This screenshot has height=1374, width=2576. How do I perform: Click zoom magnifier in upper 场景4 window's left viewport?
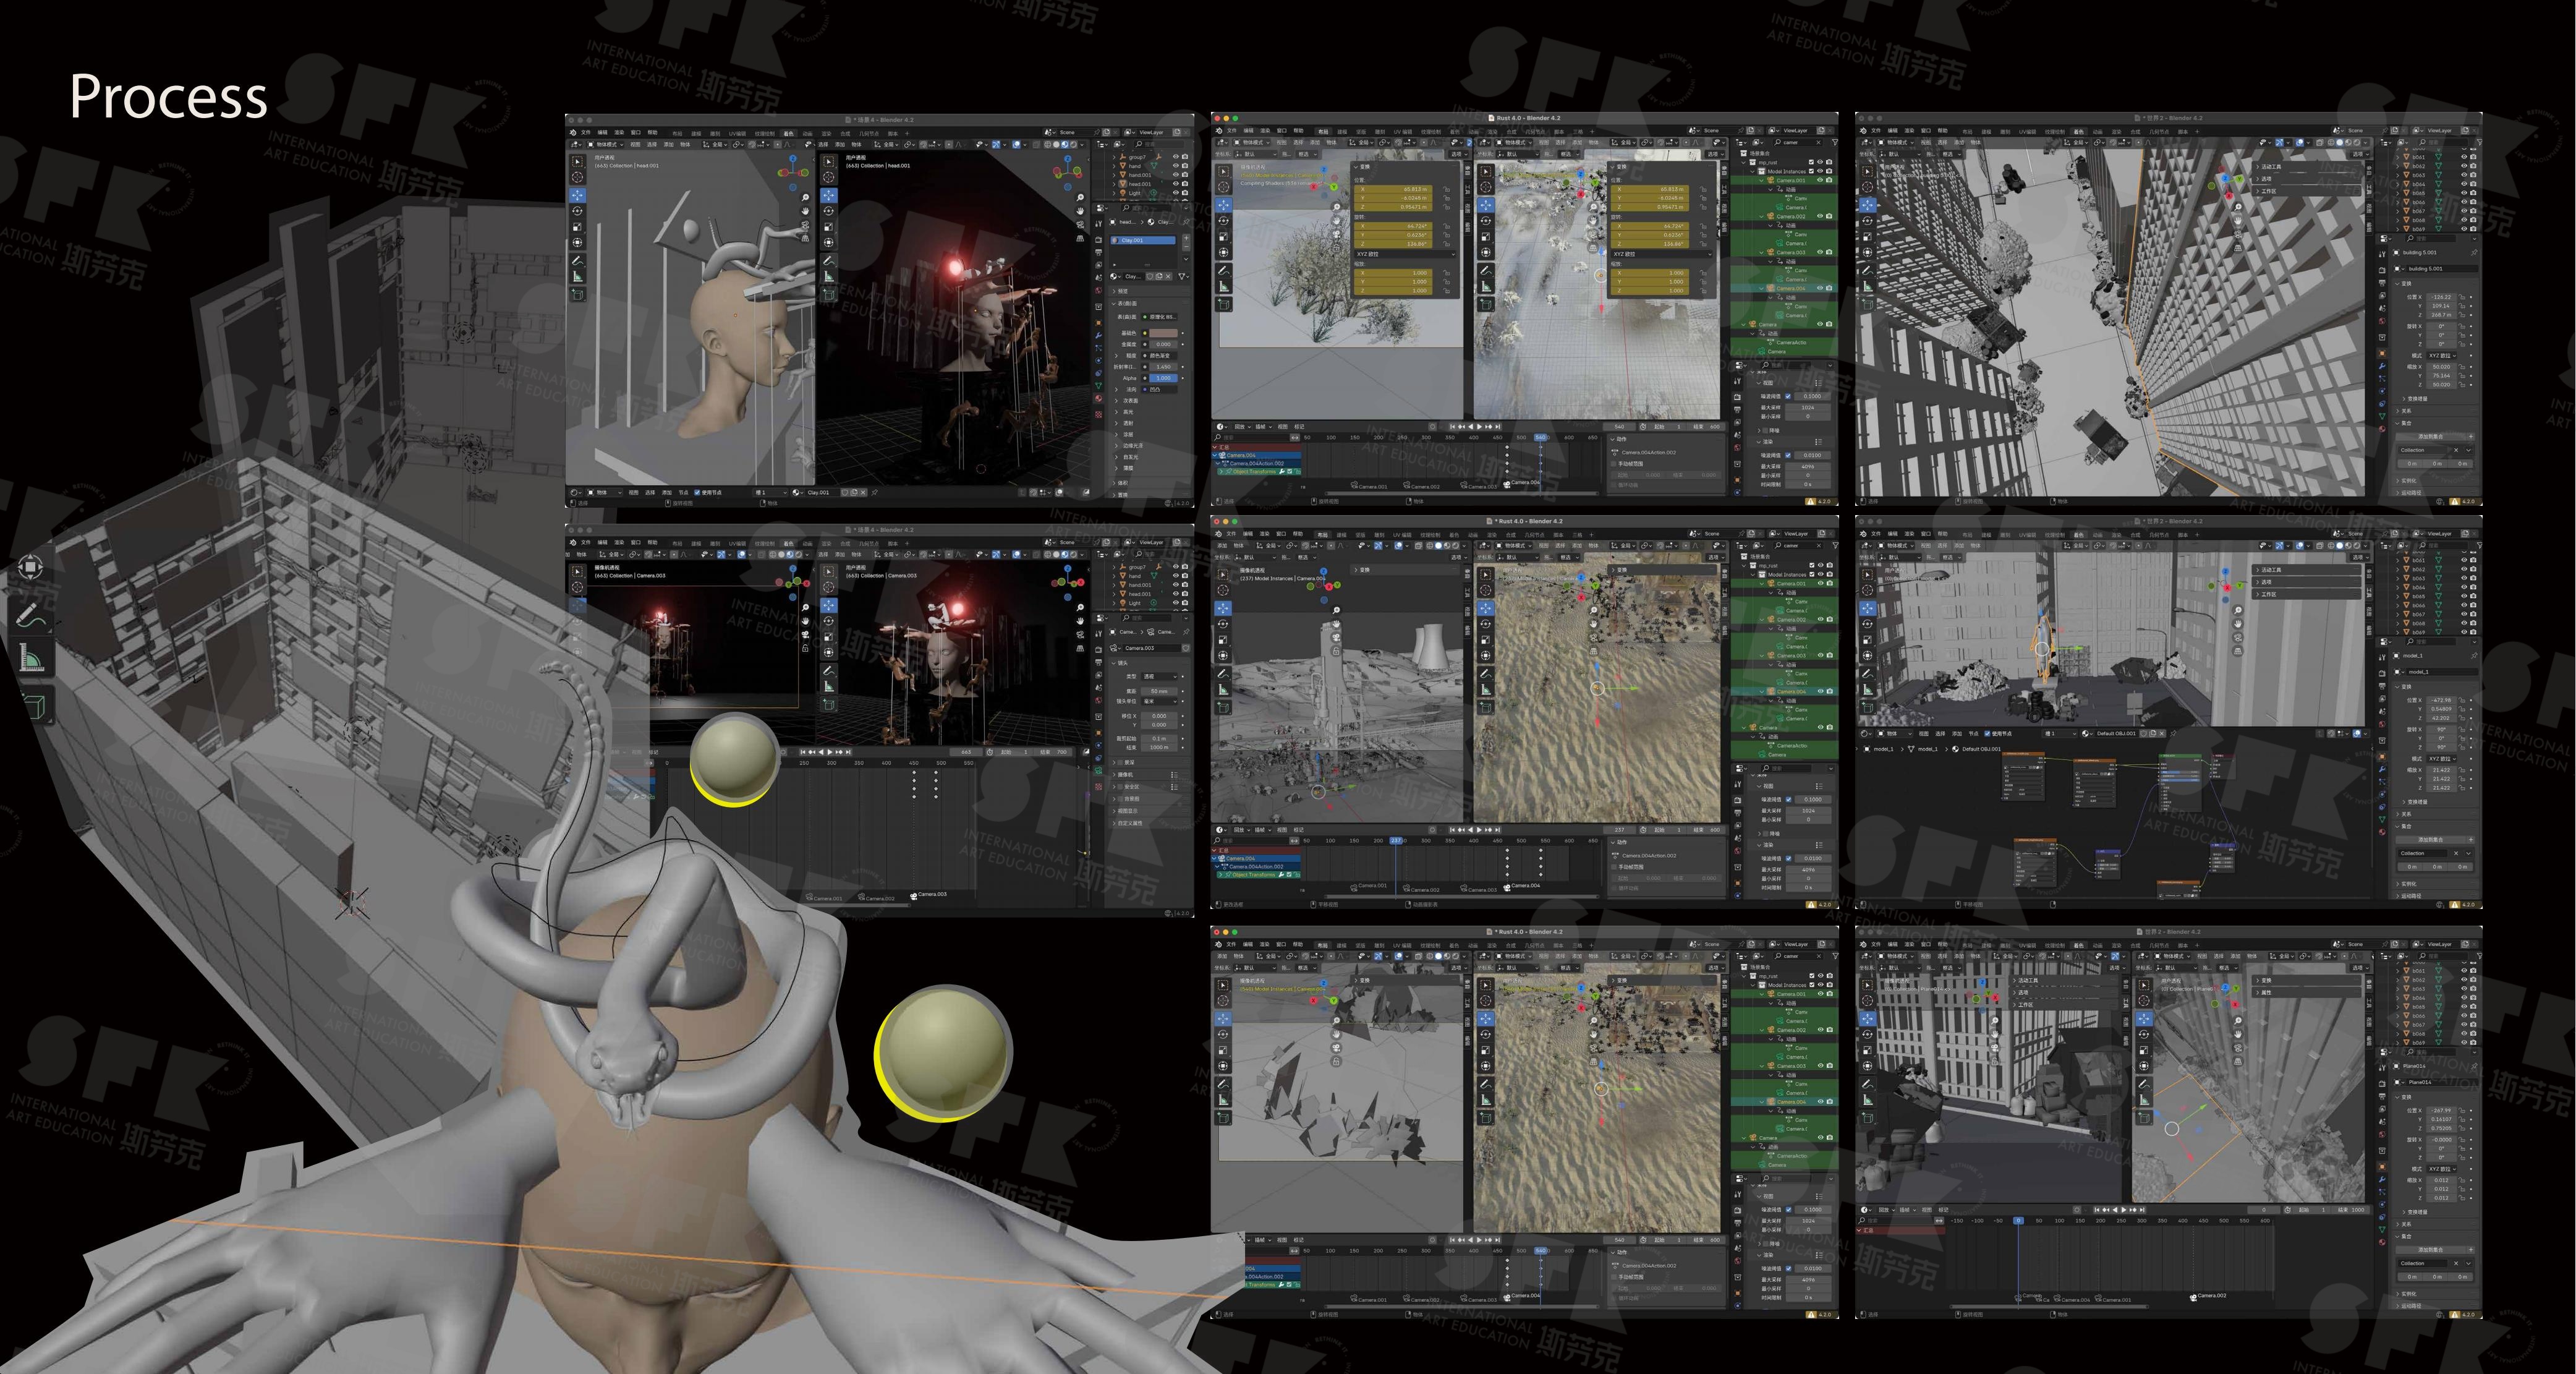(x=805, y=198)
